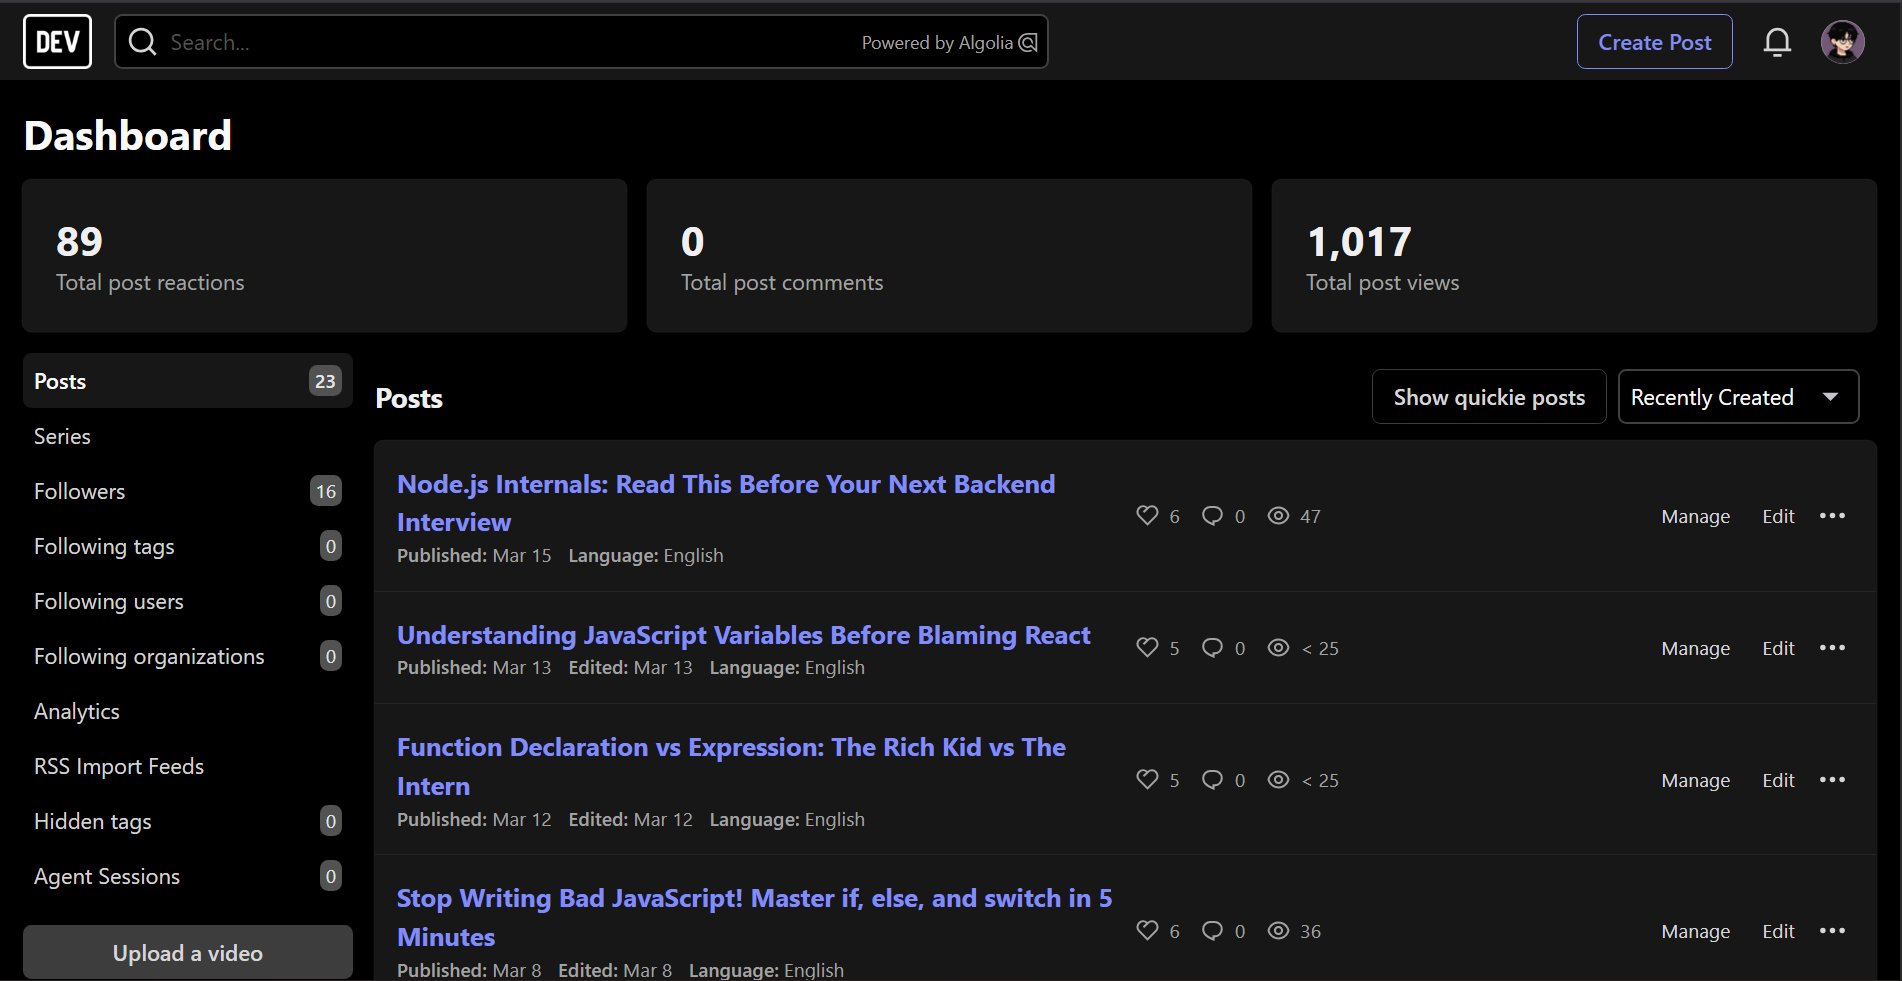The width and height of the screenshot is (1902, 981).
Task: Click heart reactions icon on Node.js Internals post
Action: pos(1147,515)
